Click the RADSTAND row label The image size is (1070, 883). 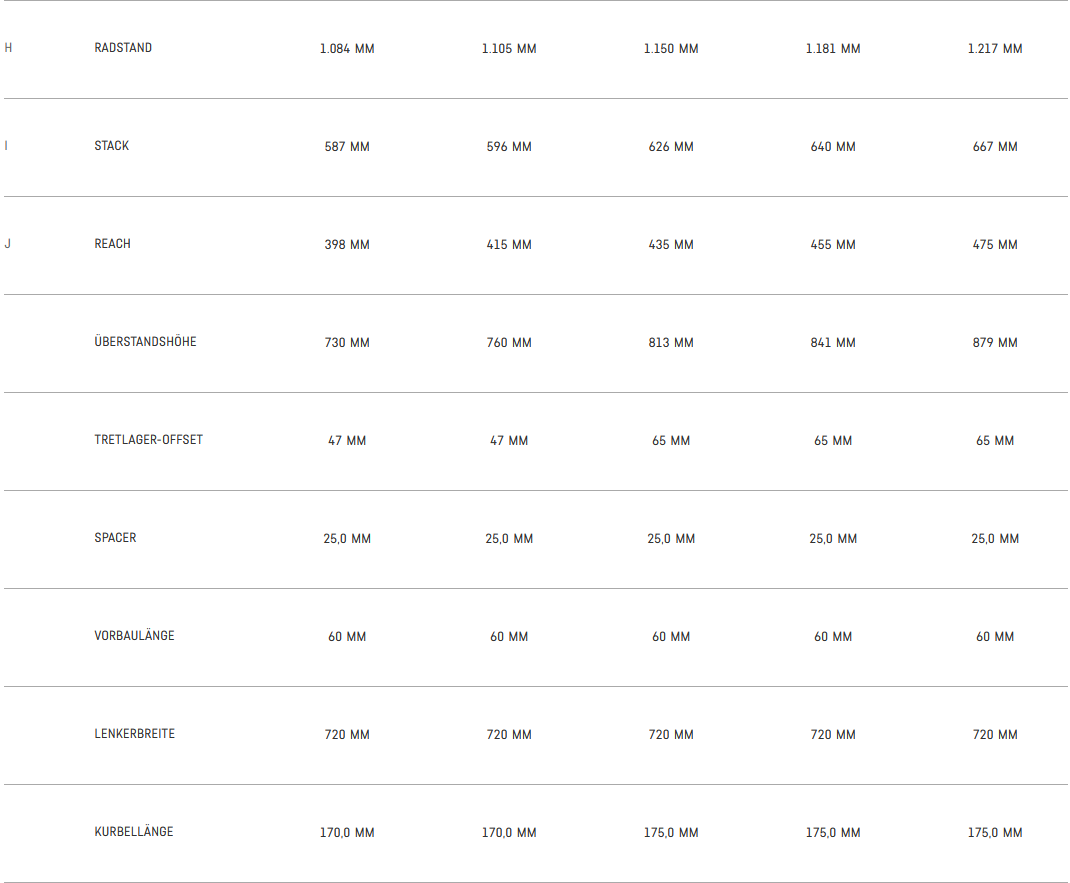123,48
